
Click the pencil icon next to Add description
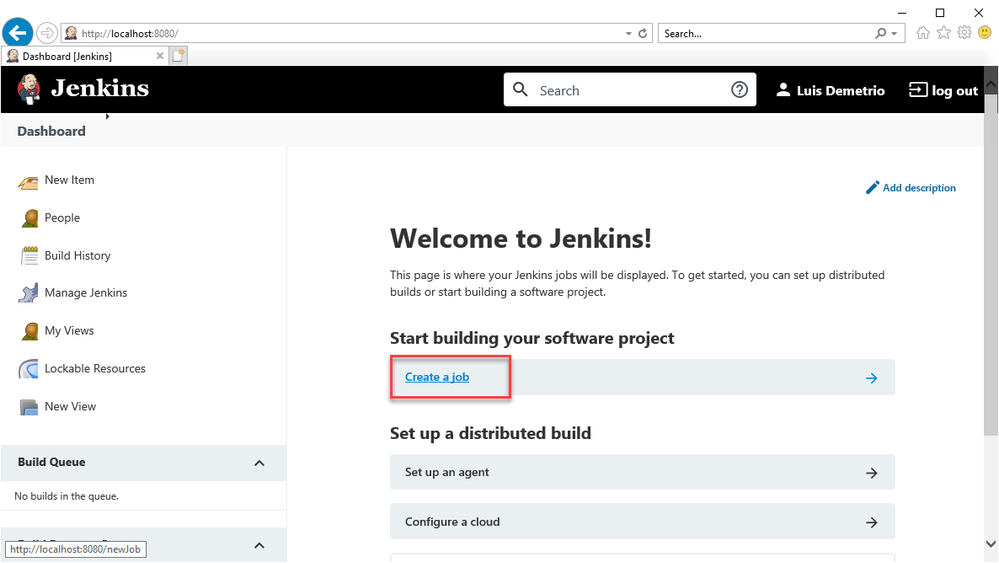tap(872, 187)
